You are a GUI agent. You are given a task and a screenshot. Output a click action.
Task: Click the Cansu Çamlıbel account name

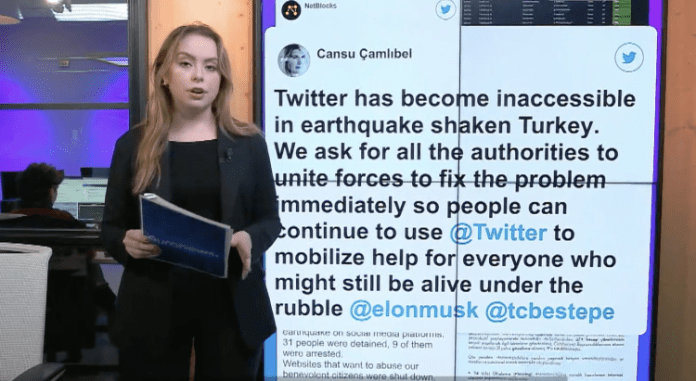point(364,54)
